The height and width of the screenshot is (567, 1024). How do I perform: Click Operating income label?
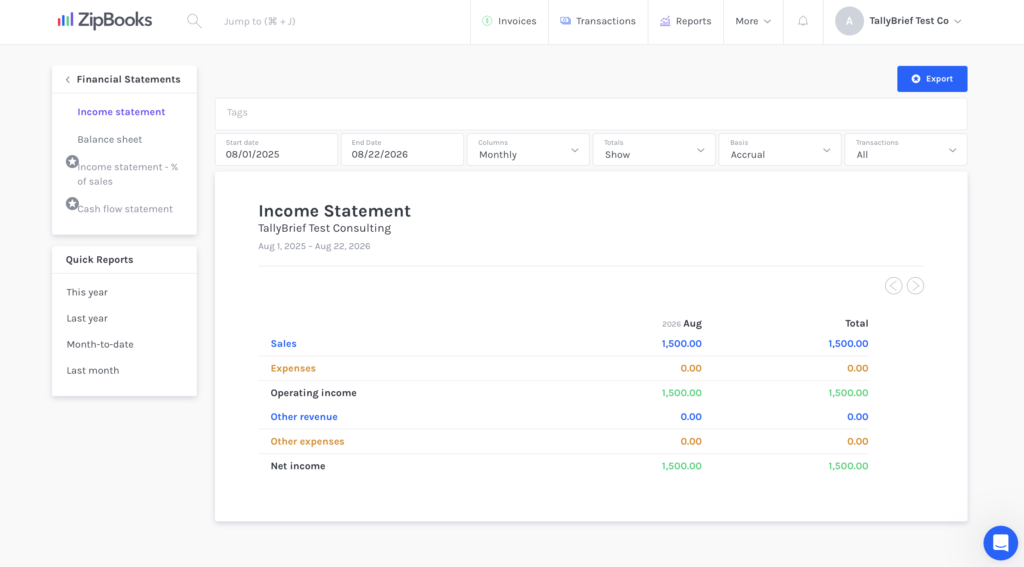pos(313,393)
